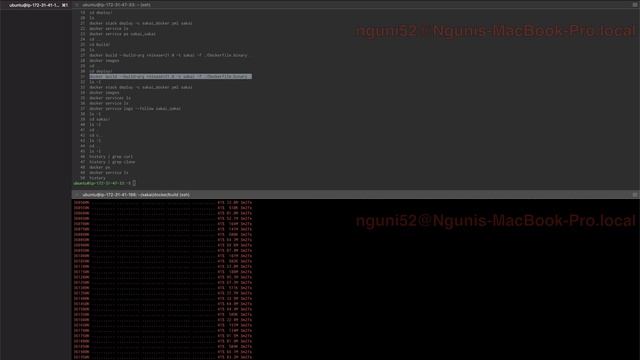
Task: Click the green ubuntu shell prompt in the top pane
Action: 102,183
